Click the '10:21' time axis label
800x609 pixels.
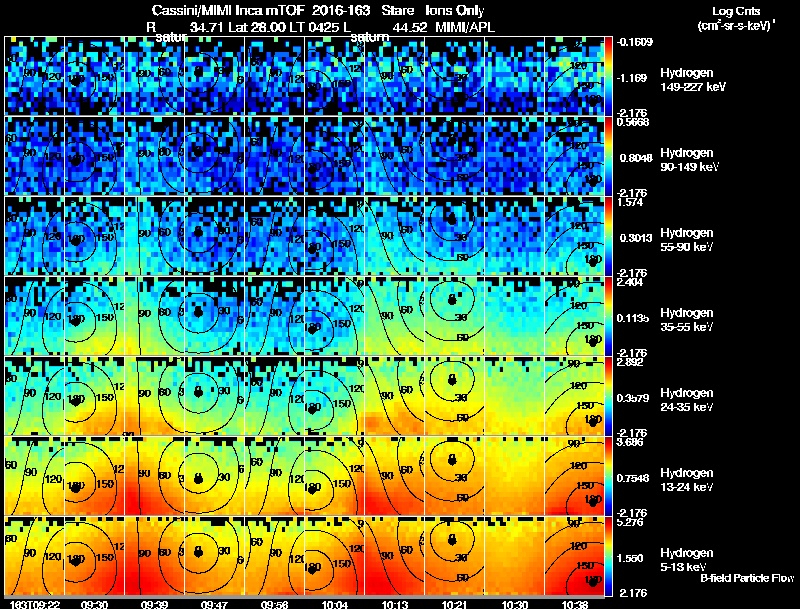click(454, 604)
